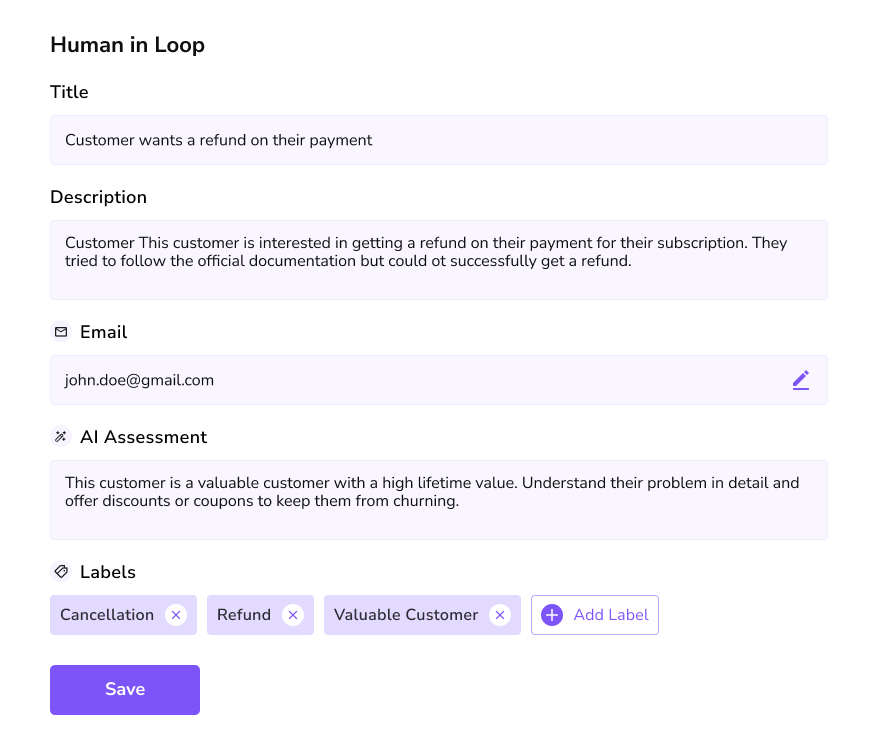Click the Add Label button text
The height and width of the screenshot is (748, 878).
611,615
